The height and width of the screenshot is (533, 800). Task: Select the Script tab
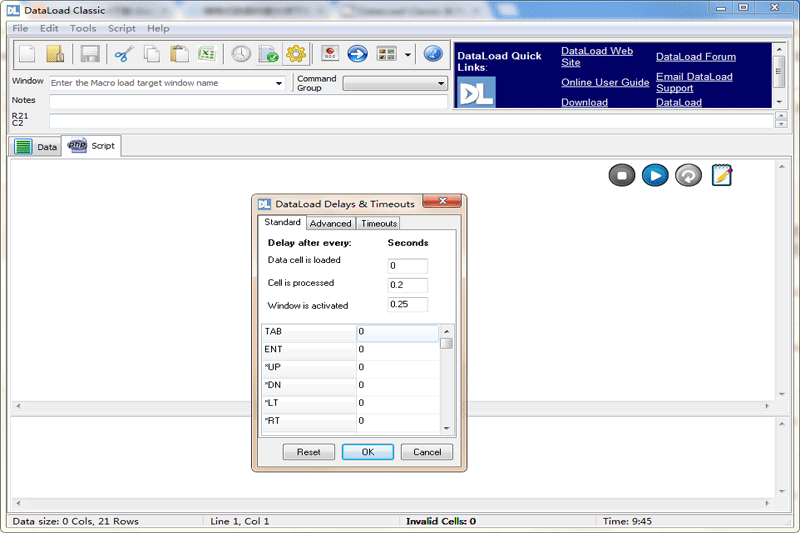point(91,146)
